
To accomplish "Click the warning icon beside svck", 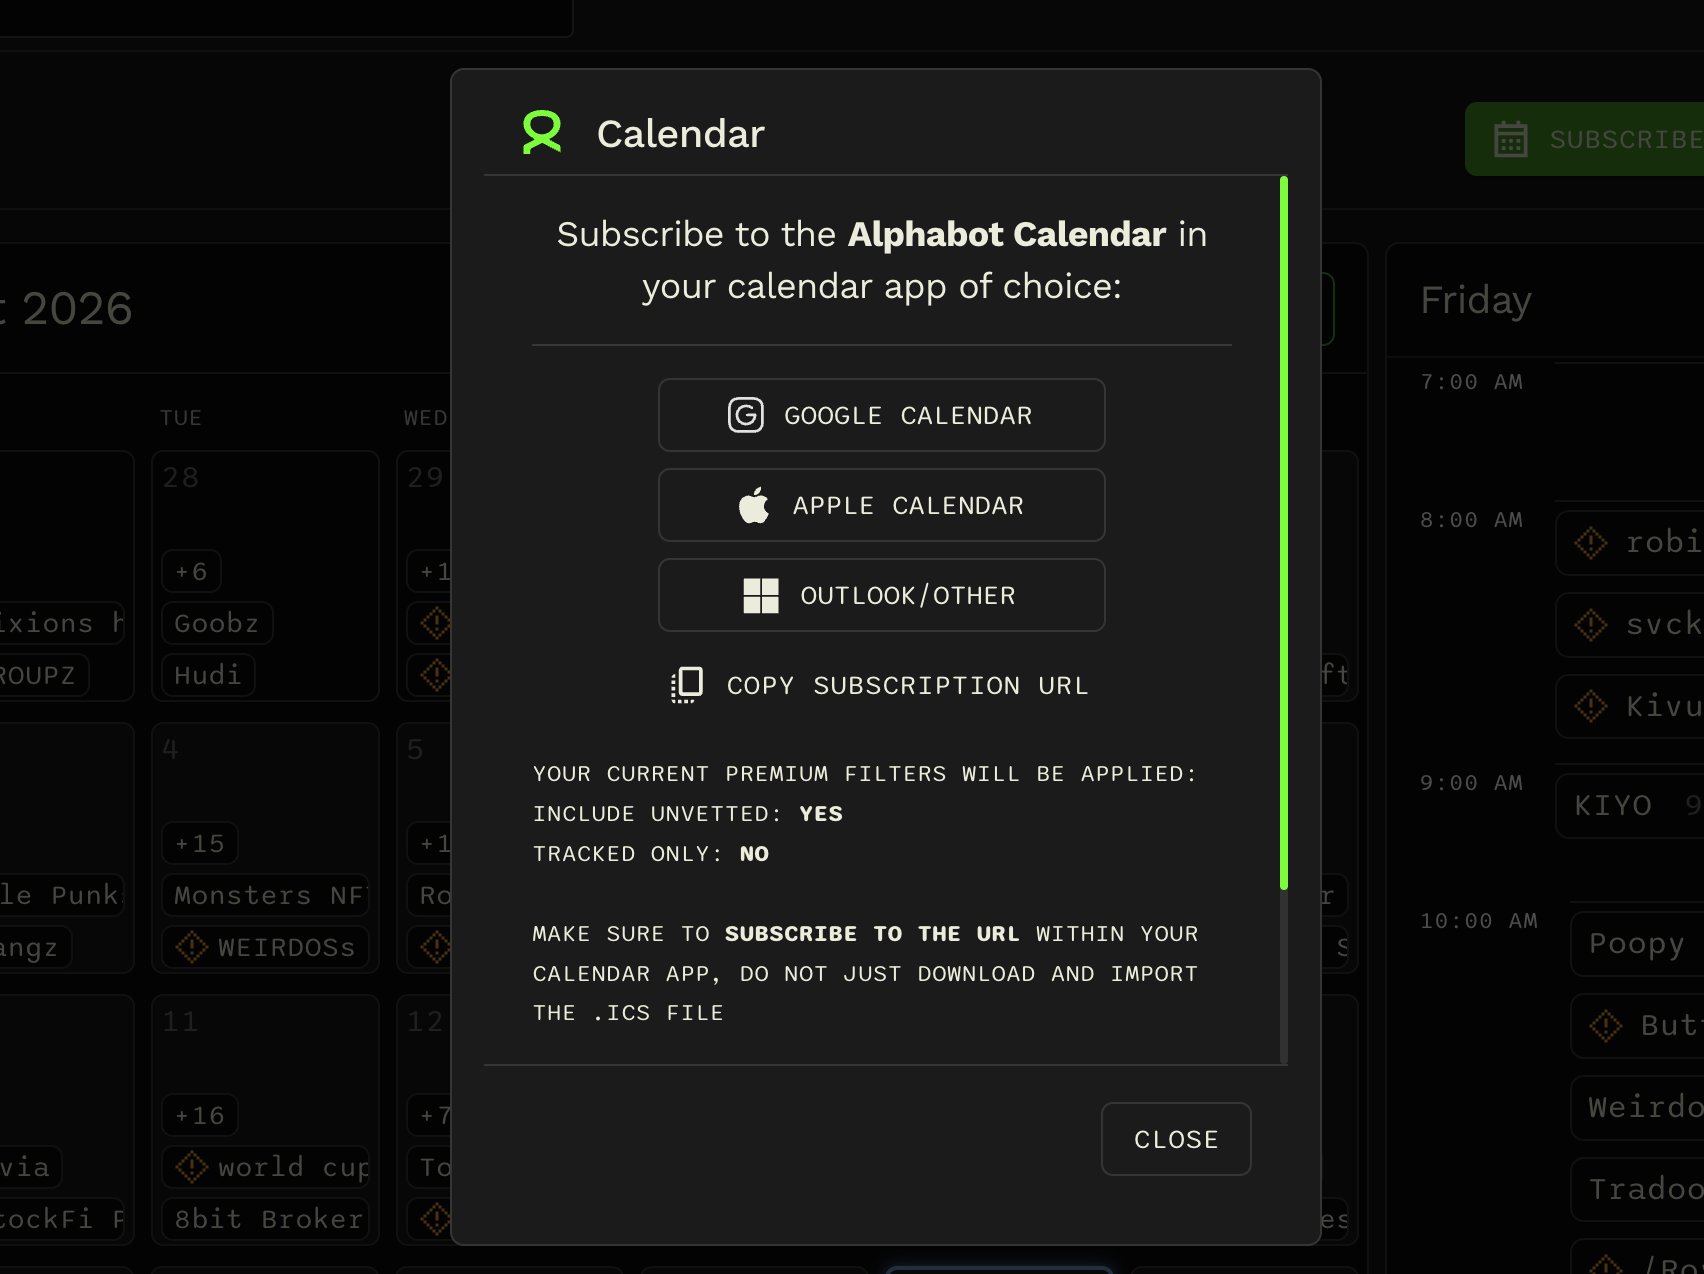I will point(1591,625).
